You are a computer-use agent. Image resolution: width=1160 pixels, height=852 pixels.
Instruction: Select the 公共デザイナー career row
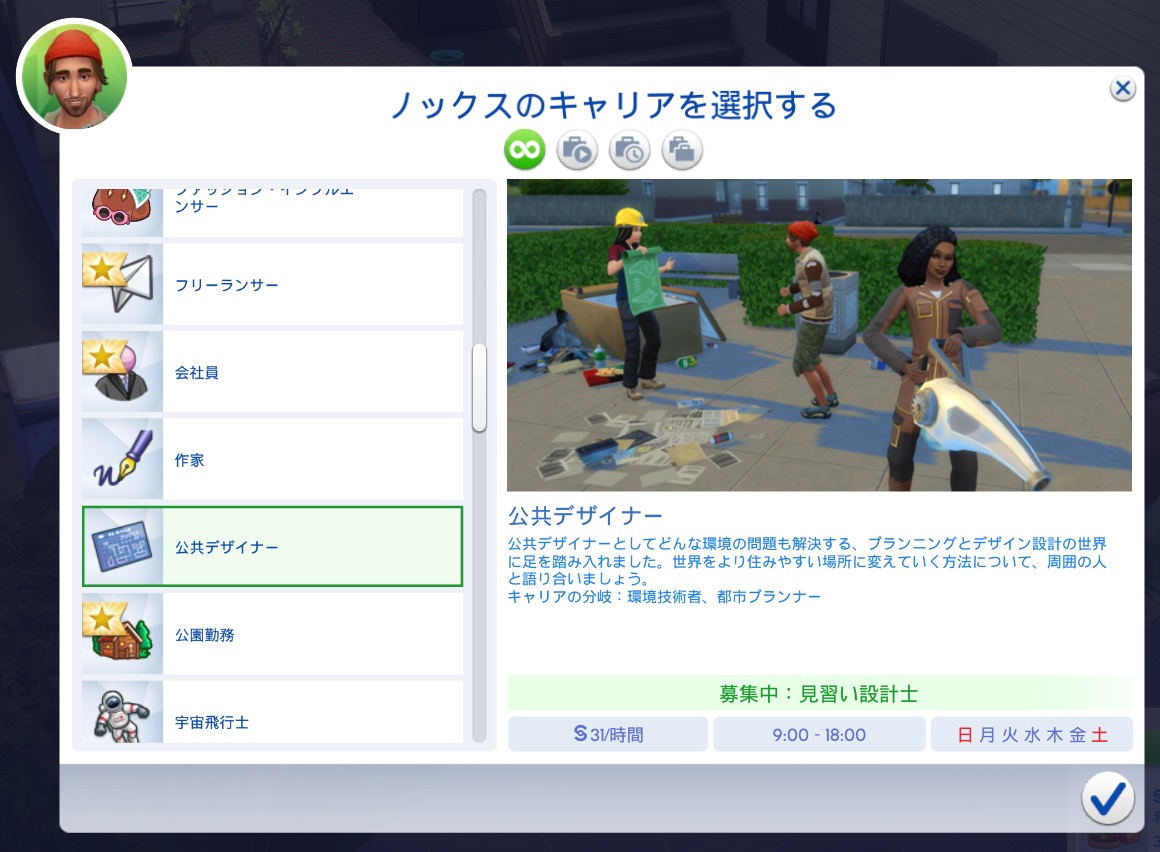point(272,547)
